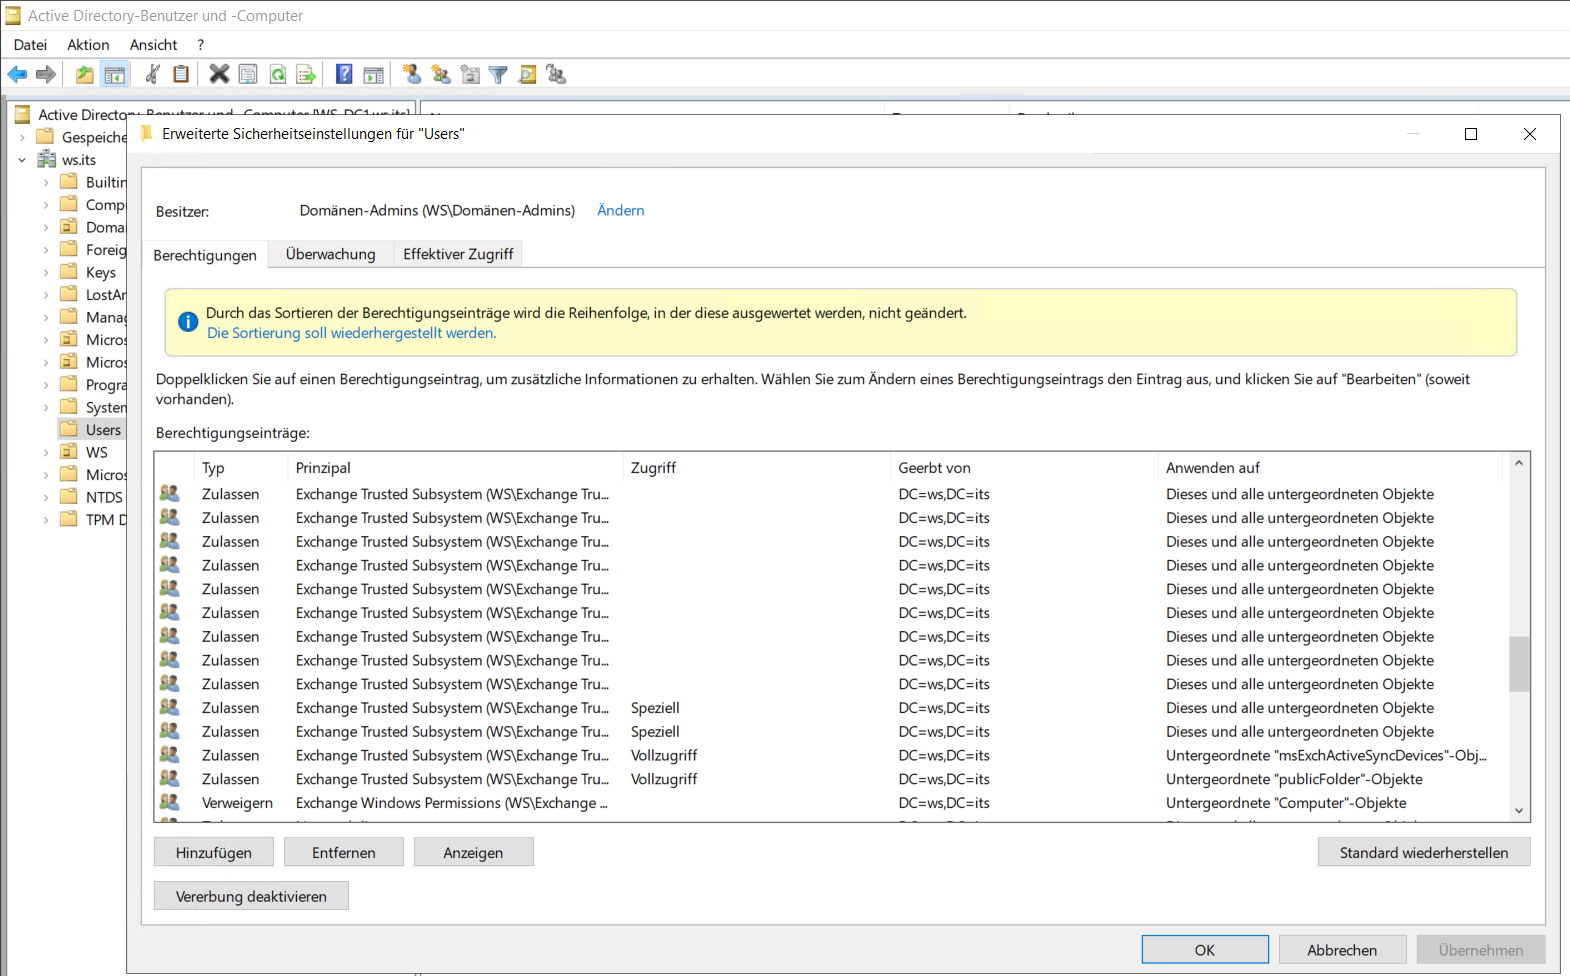
Task: Click the Keys folder icon in the tree
Action: coord(69,271)
